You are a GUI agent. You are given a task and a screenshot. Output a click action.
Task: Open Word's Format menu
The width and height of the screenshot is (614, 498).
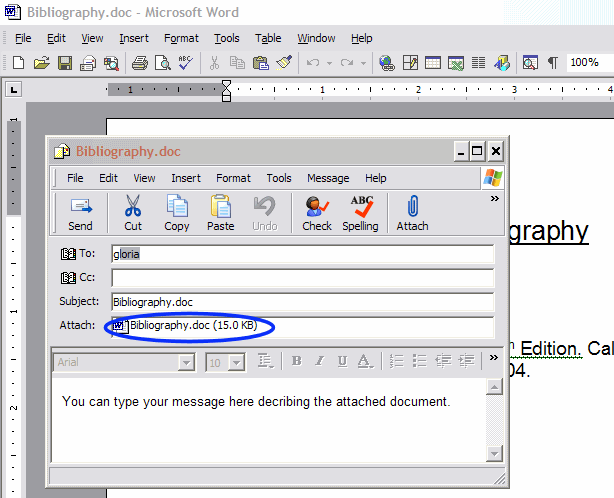181,38
